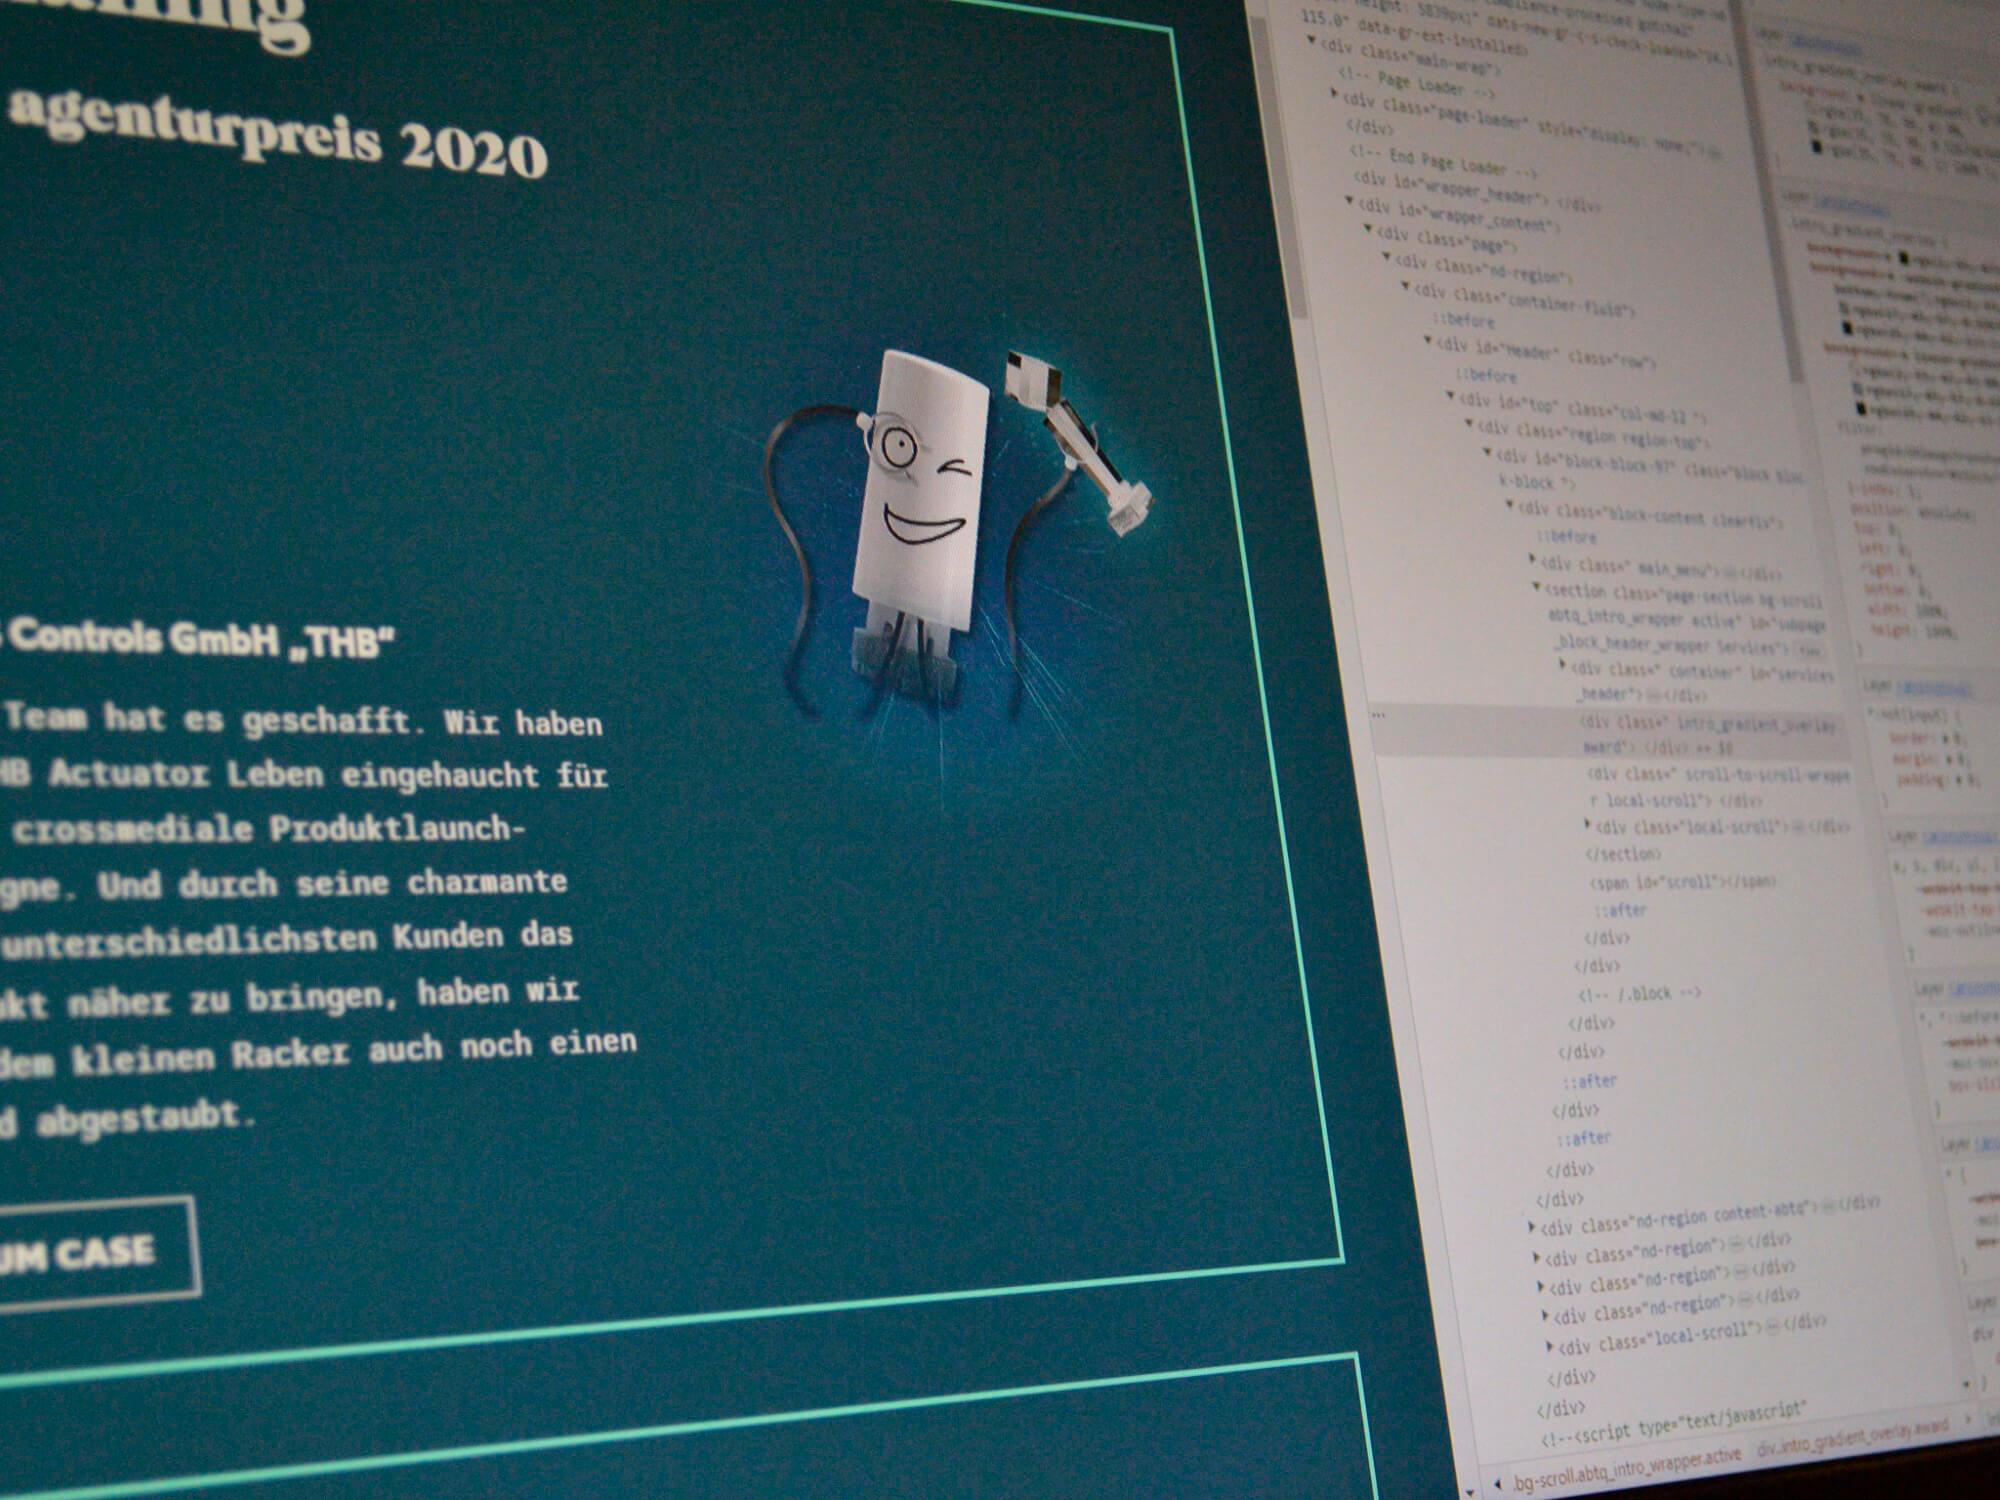The width and height of the screenshot is (2000, 1500).
Task: Click breadcrumb left scroll arrow in DevTools
Action: click(x=1498, y=1484)
